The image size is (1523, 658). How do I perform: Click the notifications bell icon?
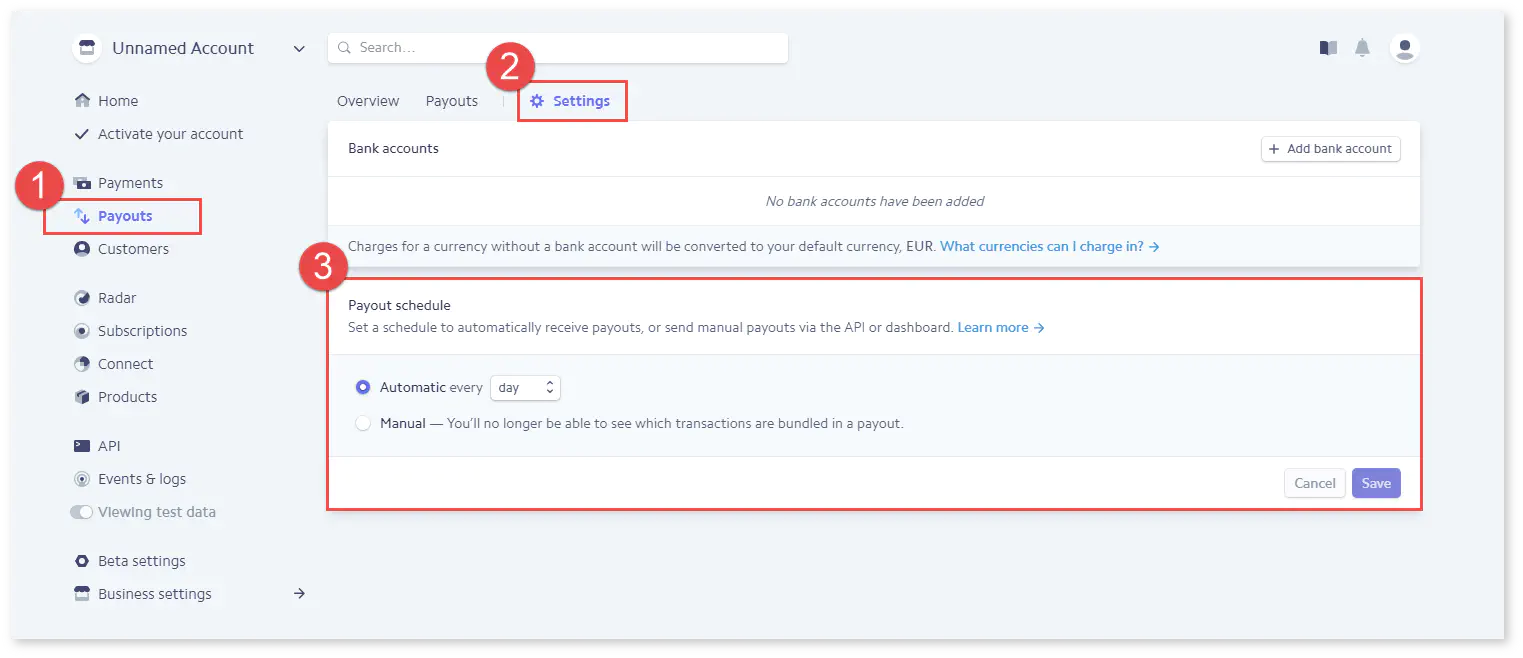coord(1362,48)
